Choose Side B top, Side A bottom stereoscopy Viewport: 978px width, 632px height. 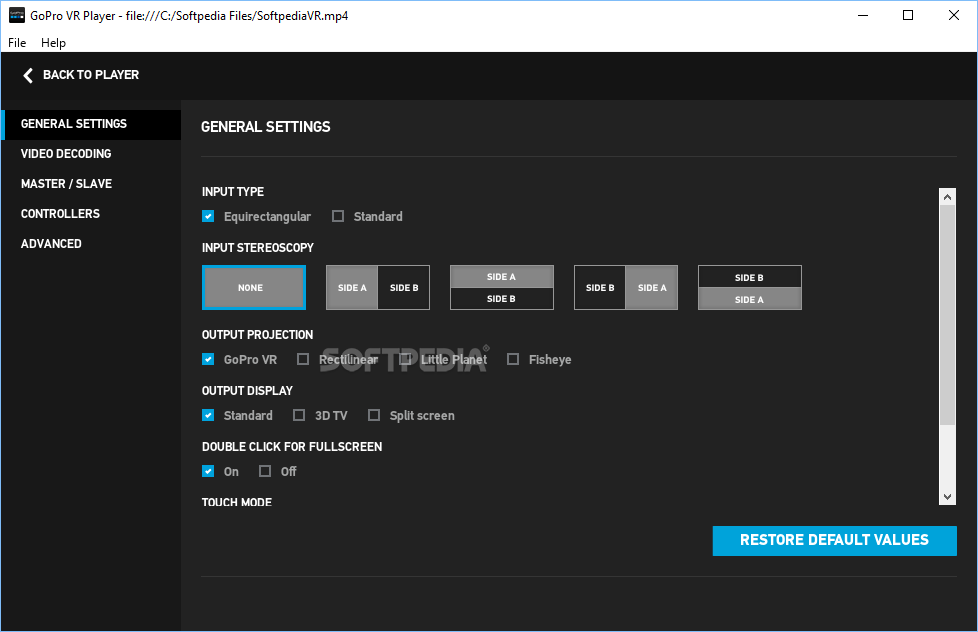point(750,288)
